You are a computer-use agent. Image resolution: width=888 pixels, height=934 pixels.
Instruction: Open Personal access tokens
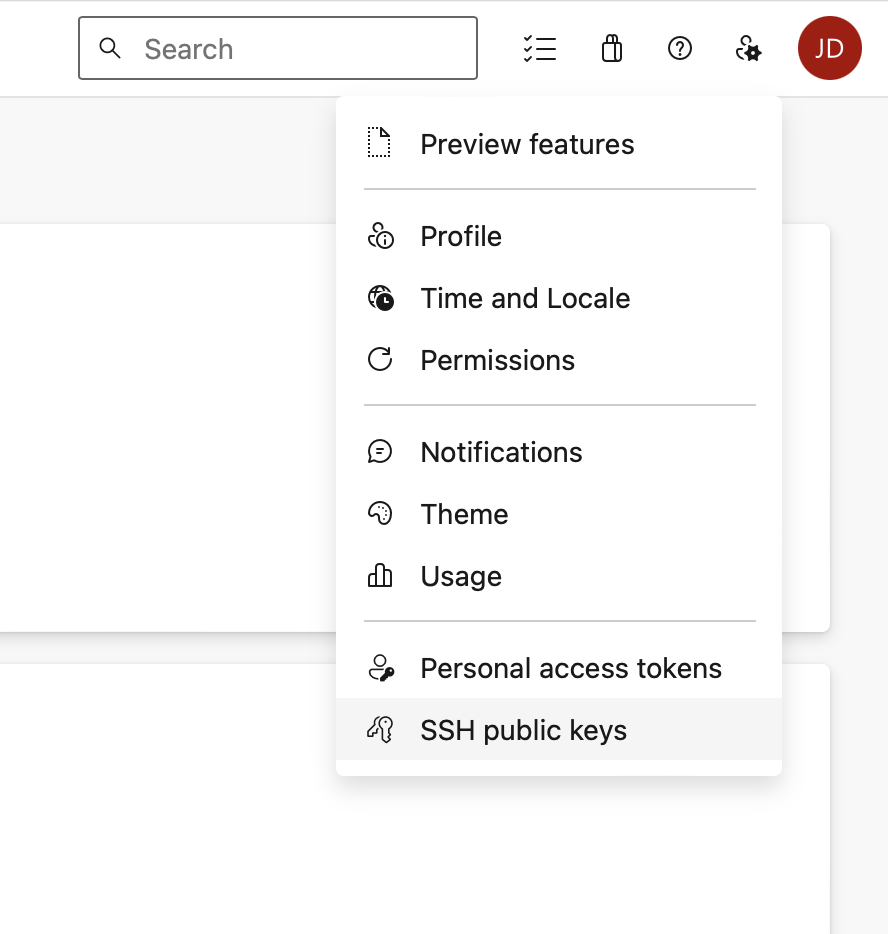(x=571, y=668)
